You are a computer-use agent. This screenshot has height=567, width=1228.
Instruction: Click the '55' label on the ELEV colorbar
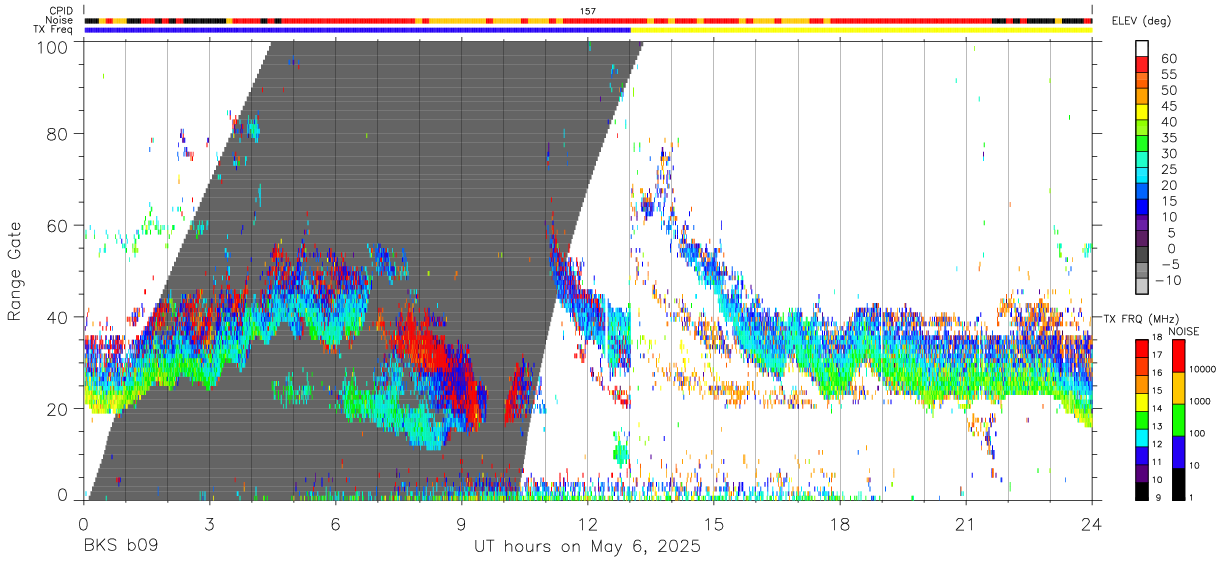pos(1167,75)
